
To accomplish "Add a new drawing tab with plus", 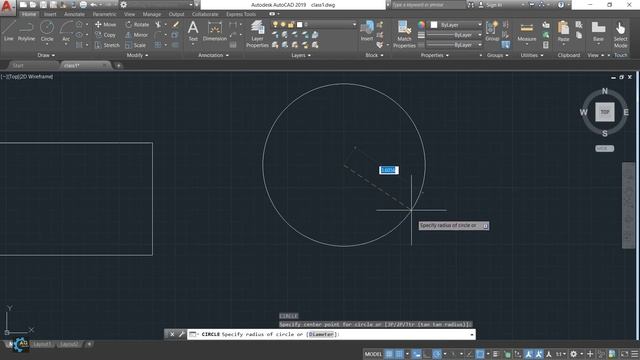I will (118, 65).
